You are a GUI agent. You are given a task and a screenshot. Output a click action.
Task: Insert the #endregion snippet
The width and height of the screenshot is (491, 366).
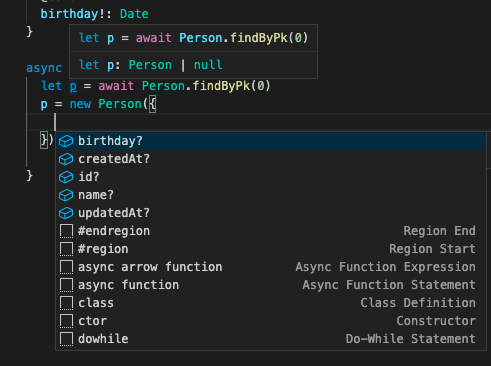point(271,231)
